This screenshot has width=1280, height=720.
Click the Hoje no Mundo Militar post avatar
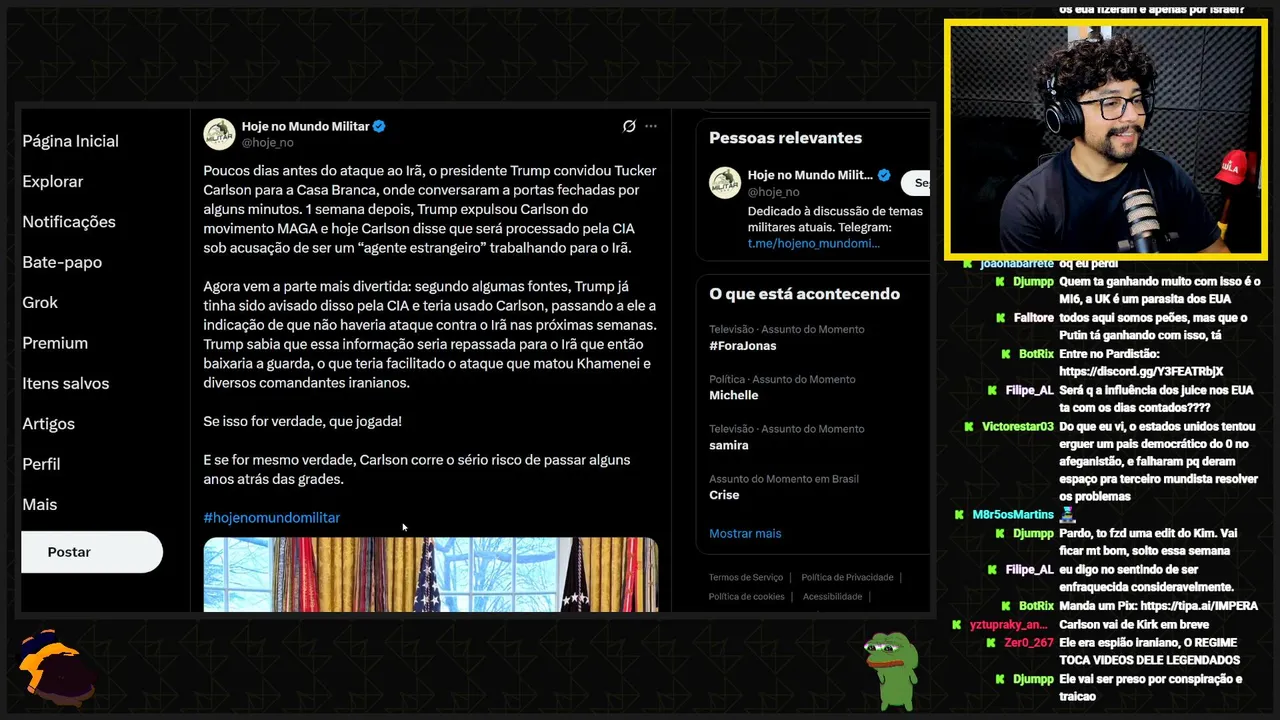click(x=219, y=134)
